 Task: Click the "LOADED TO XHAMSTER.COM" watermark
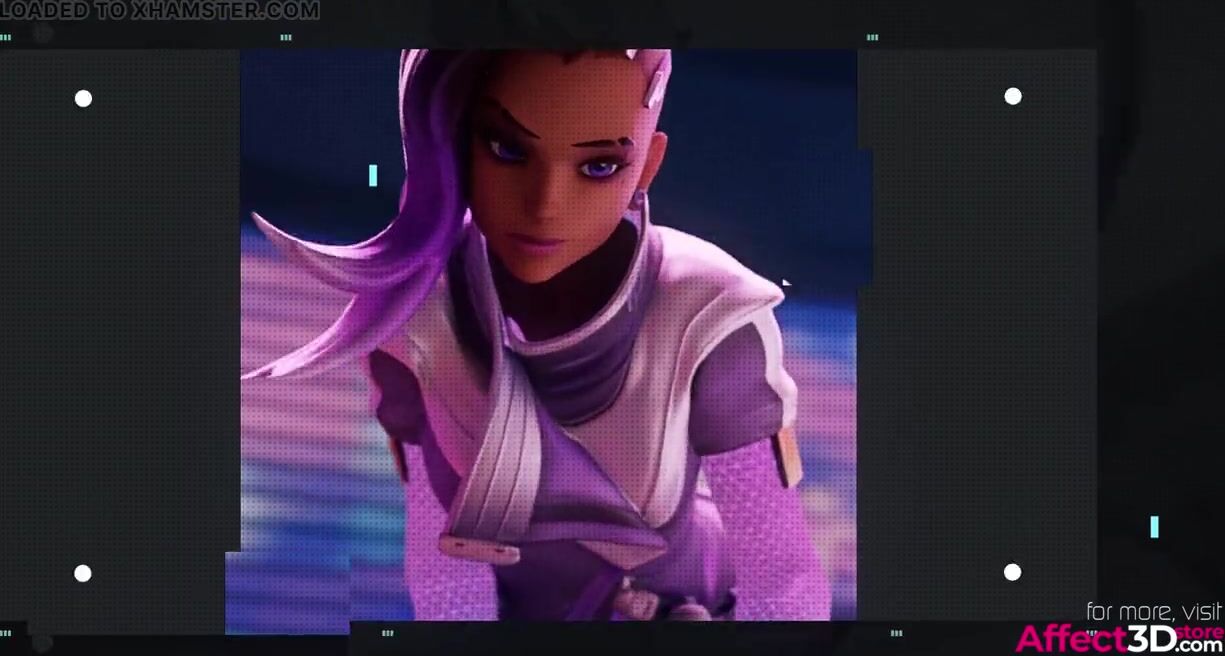point(160,11)
